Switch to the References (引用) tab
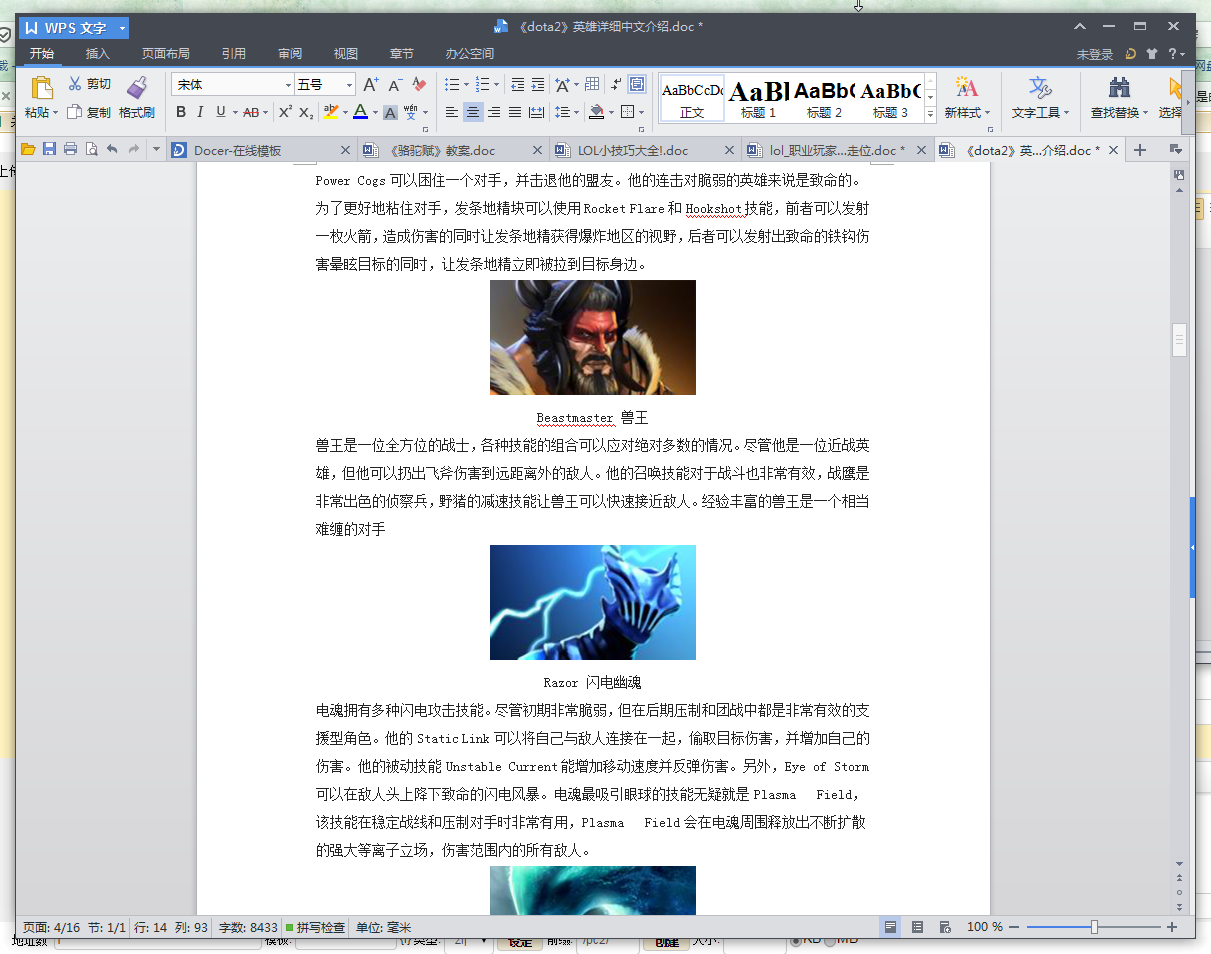This screenshot has height=954, width=1211. coord(234,54)
